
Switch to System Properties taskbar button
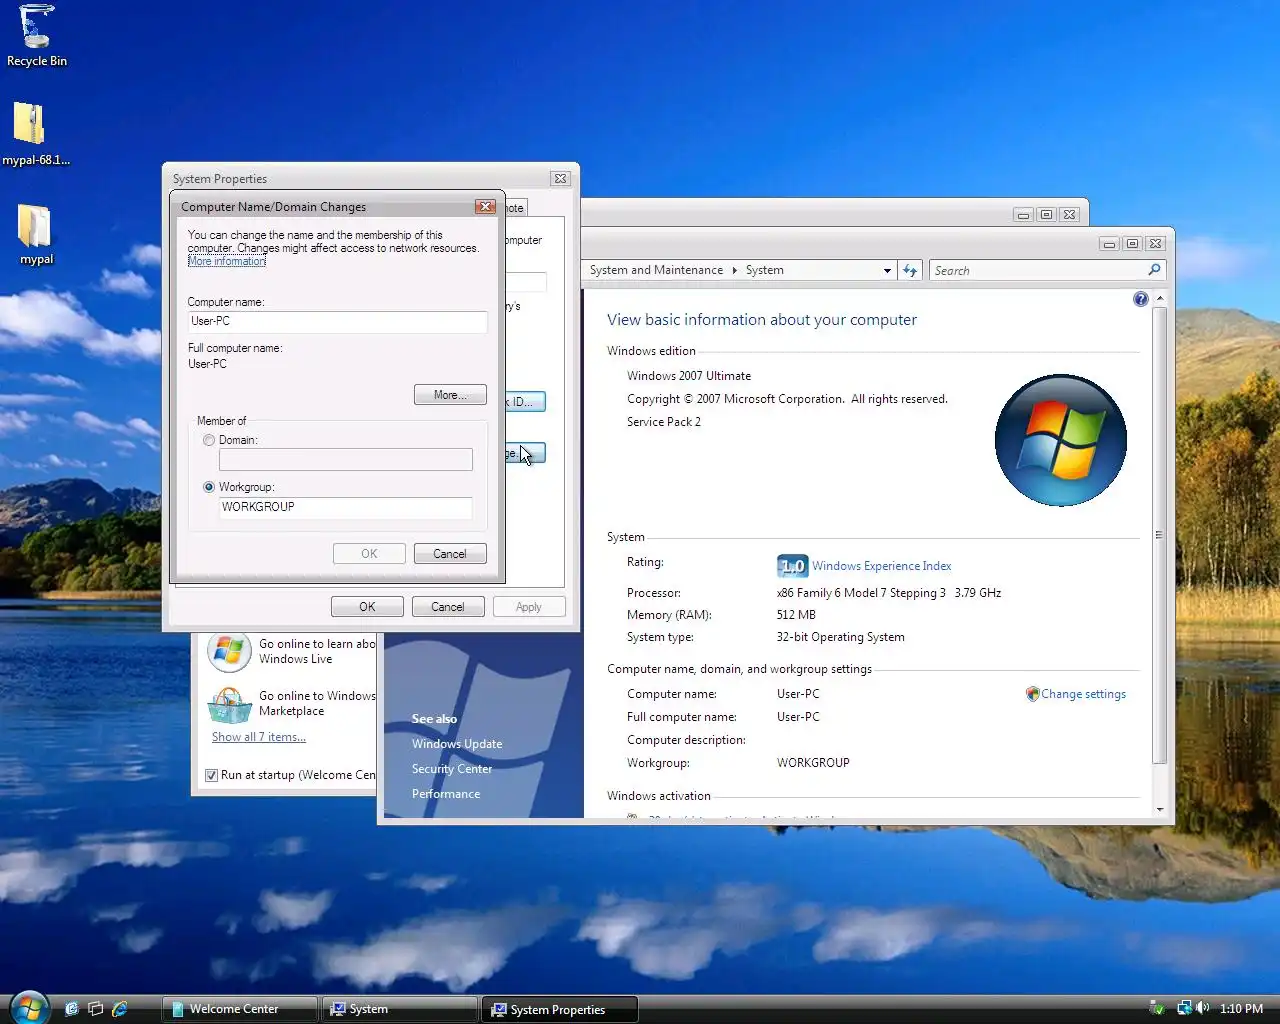[x=559, y=1009]
